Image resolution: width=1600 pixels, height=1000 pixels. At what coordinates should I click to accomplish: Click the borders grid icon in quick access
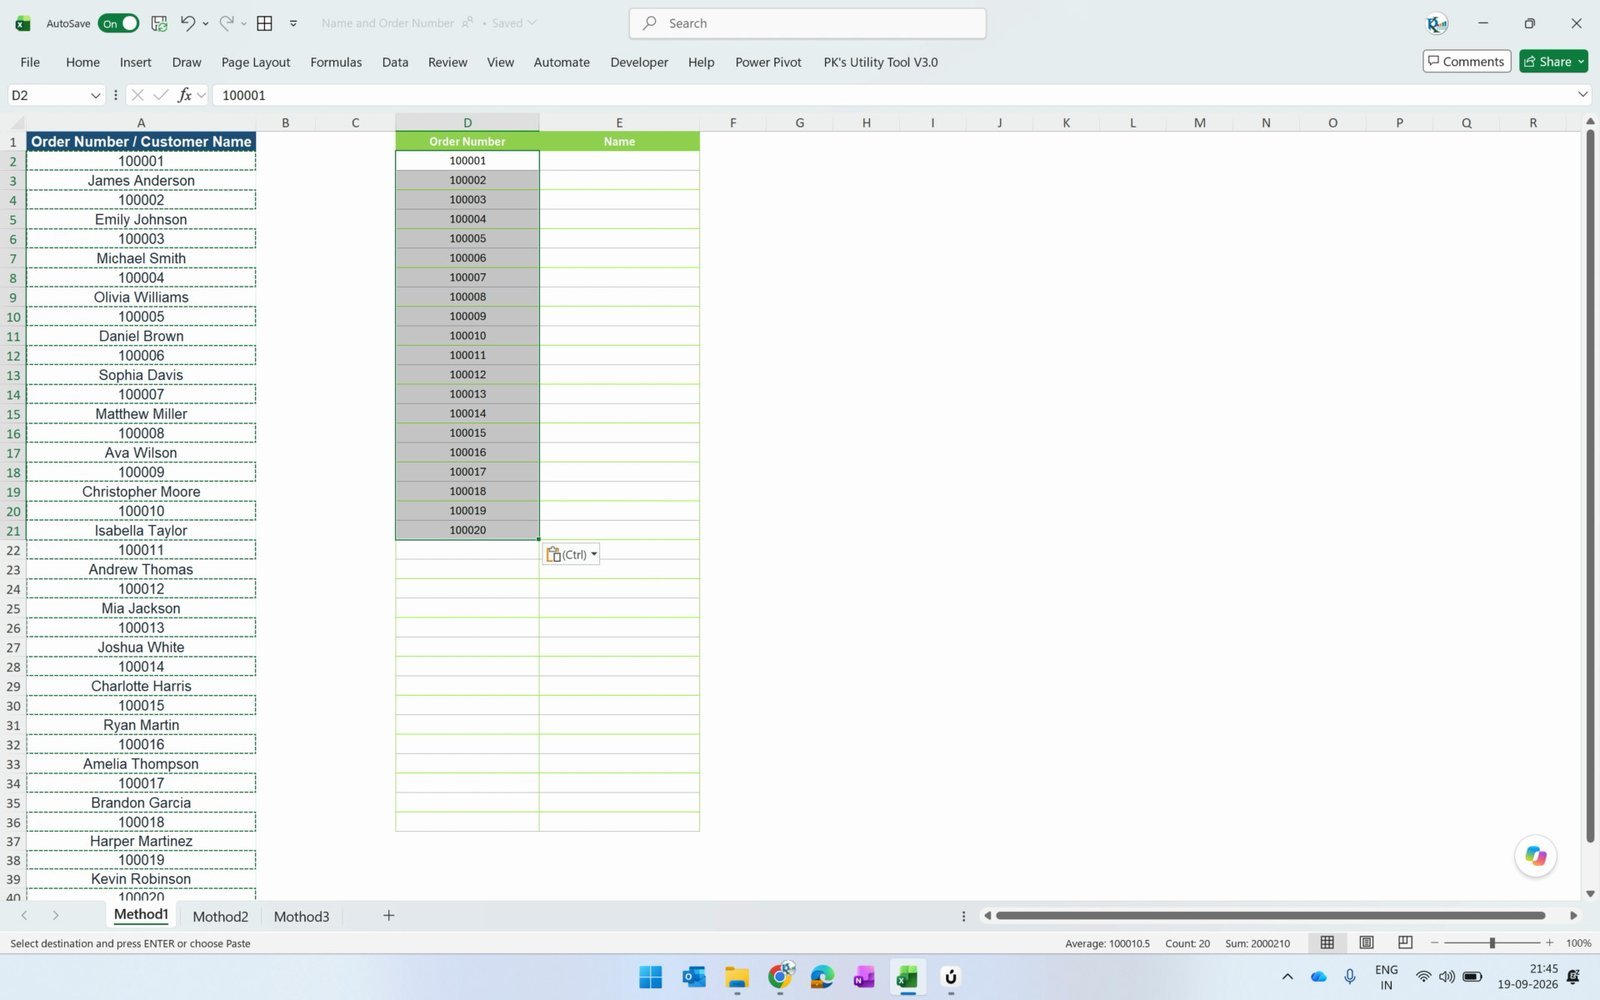coord(265,23)
